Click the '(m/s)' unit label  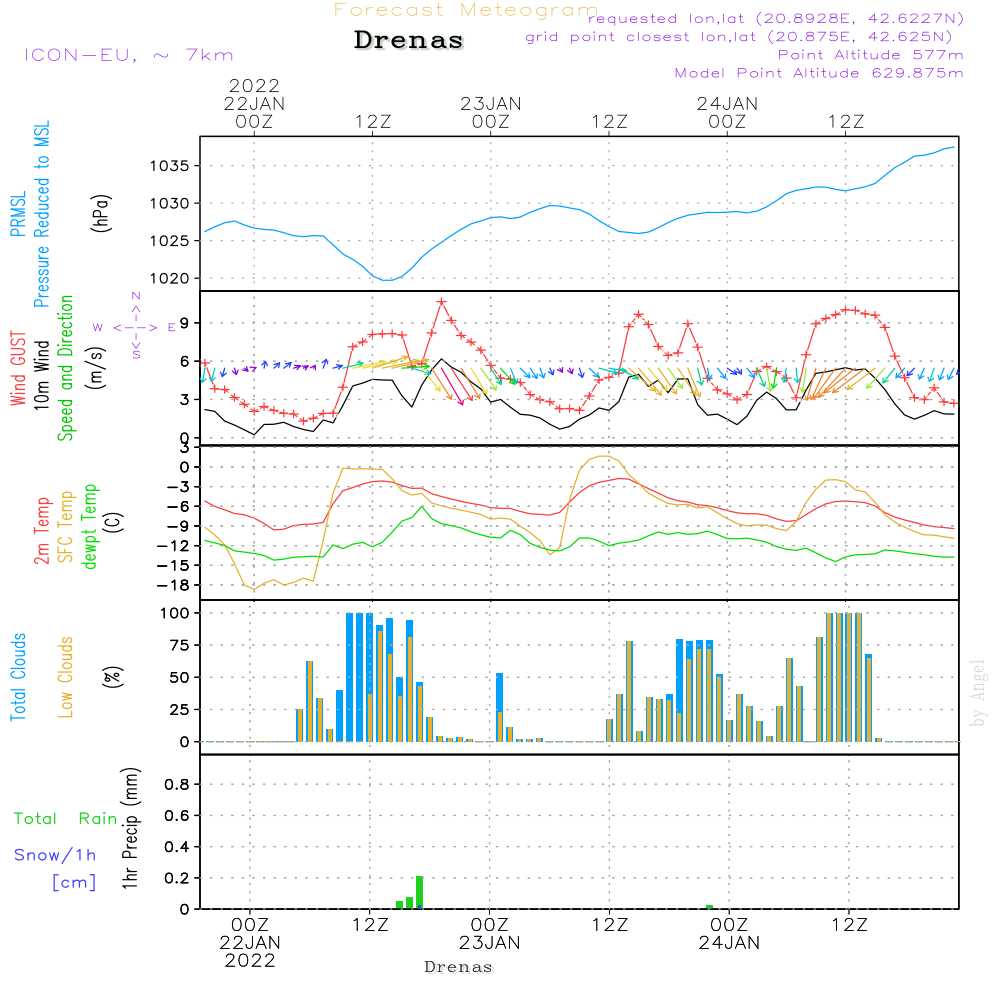(96, 368)
